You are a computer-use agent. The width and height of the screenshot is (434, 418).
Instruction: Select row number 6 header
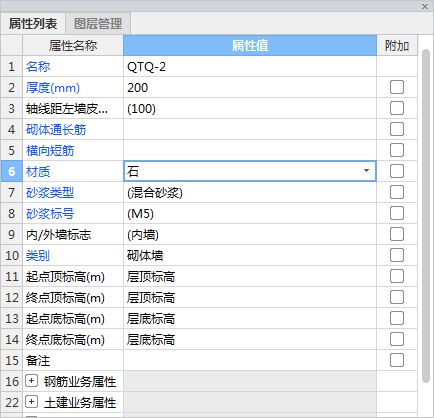tap(12, 171)
